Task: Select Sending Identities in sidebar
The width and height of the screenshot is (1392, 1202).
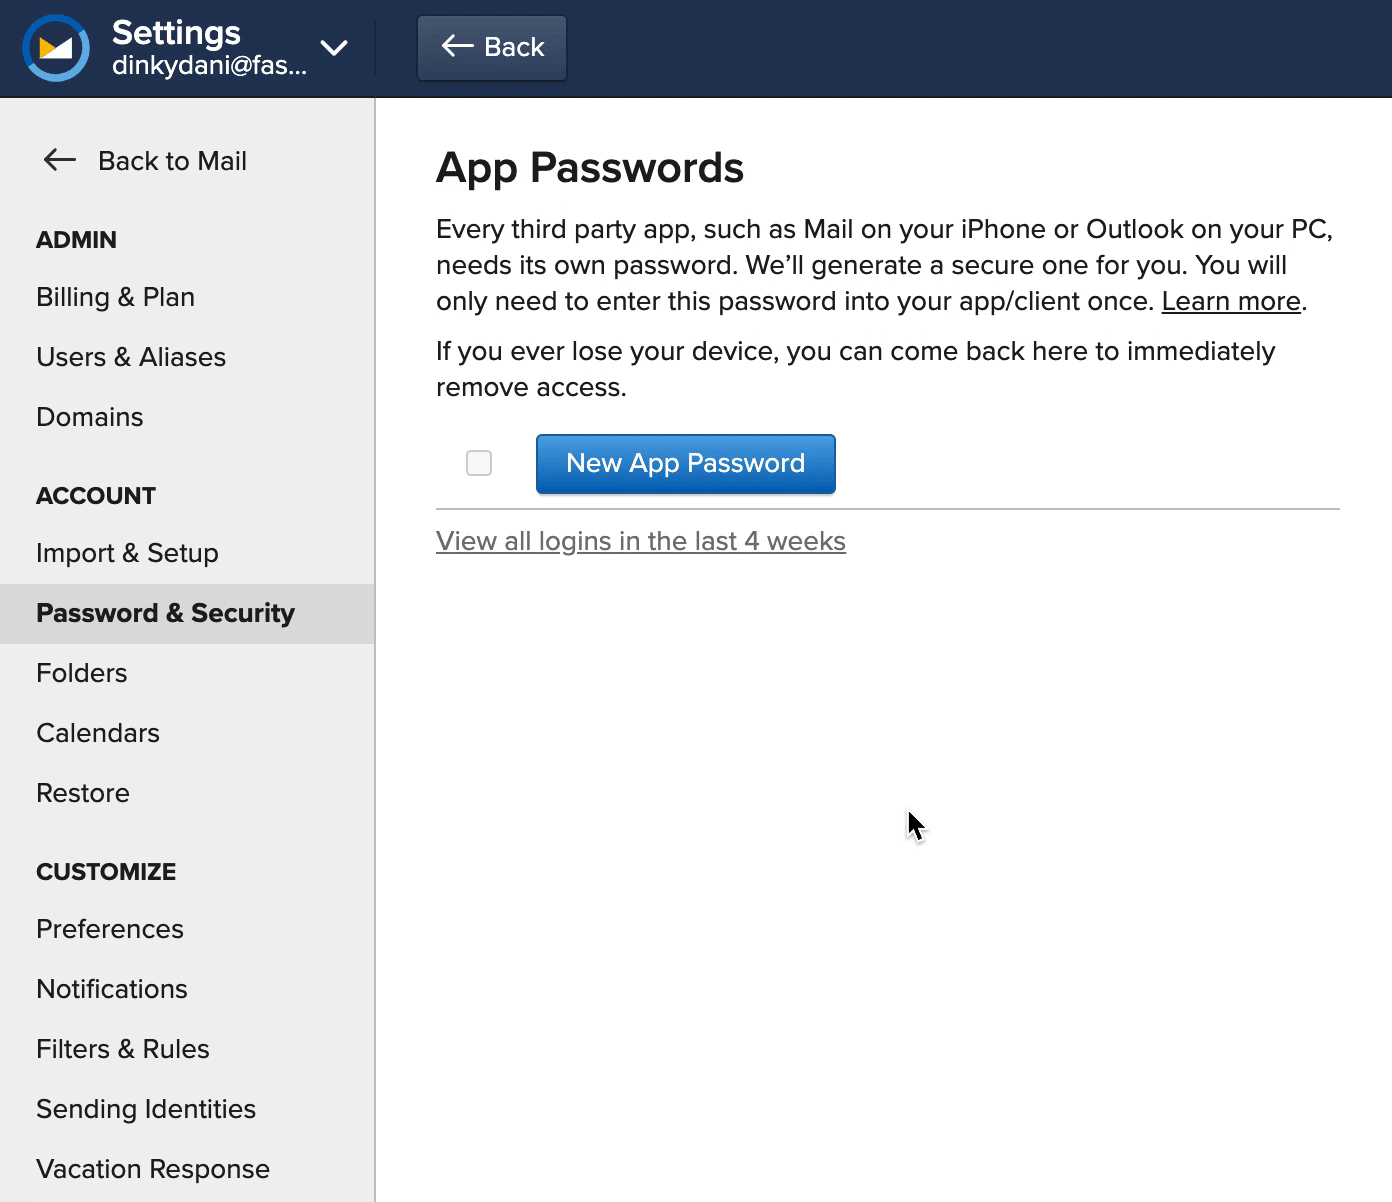Action: point(146,1109)
